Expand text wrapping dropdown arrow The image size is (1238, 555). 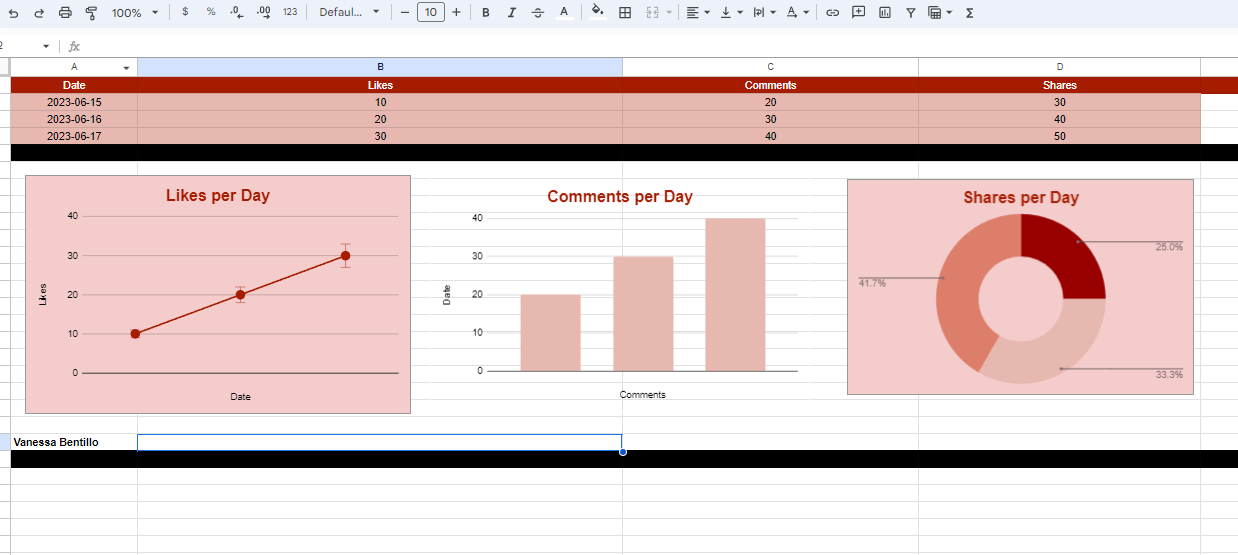pos(773,13)
